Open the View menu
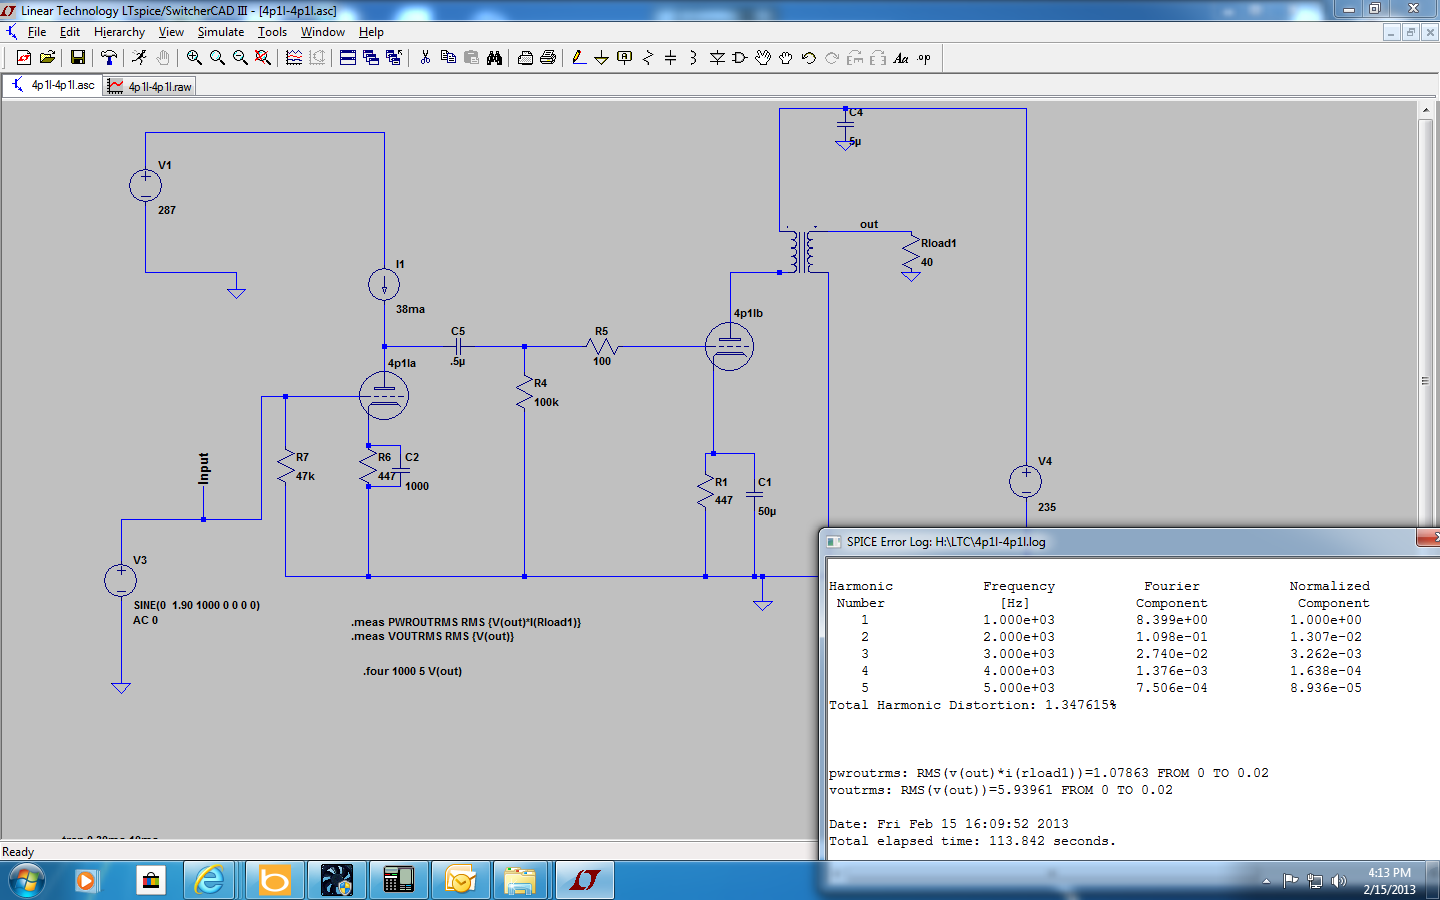The width and height of the screenshot is (1440, 900). pyautogui.click(x=171, y=32)
